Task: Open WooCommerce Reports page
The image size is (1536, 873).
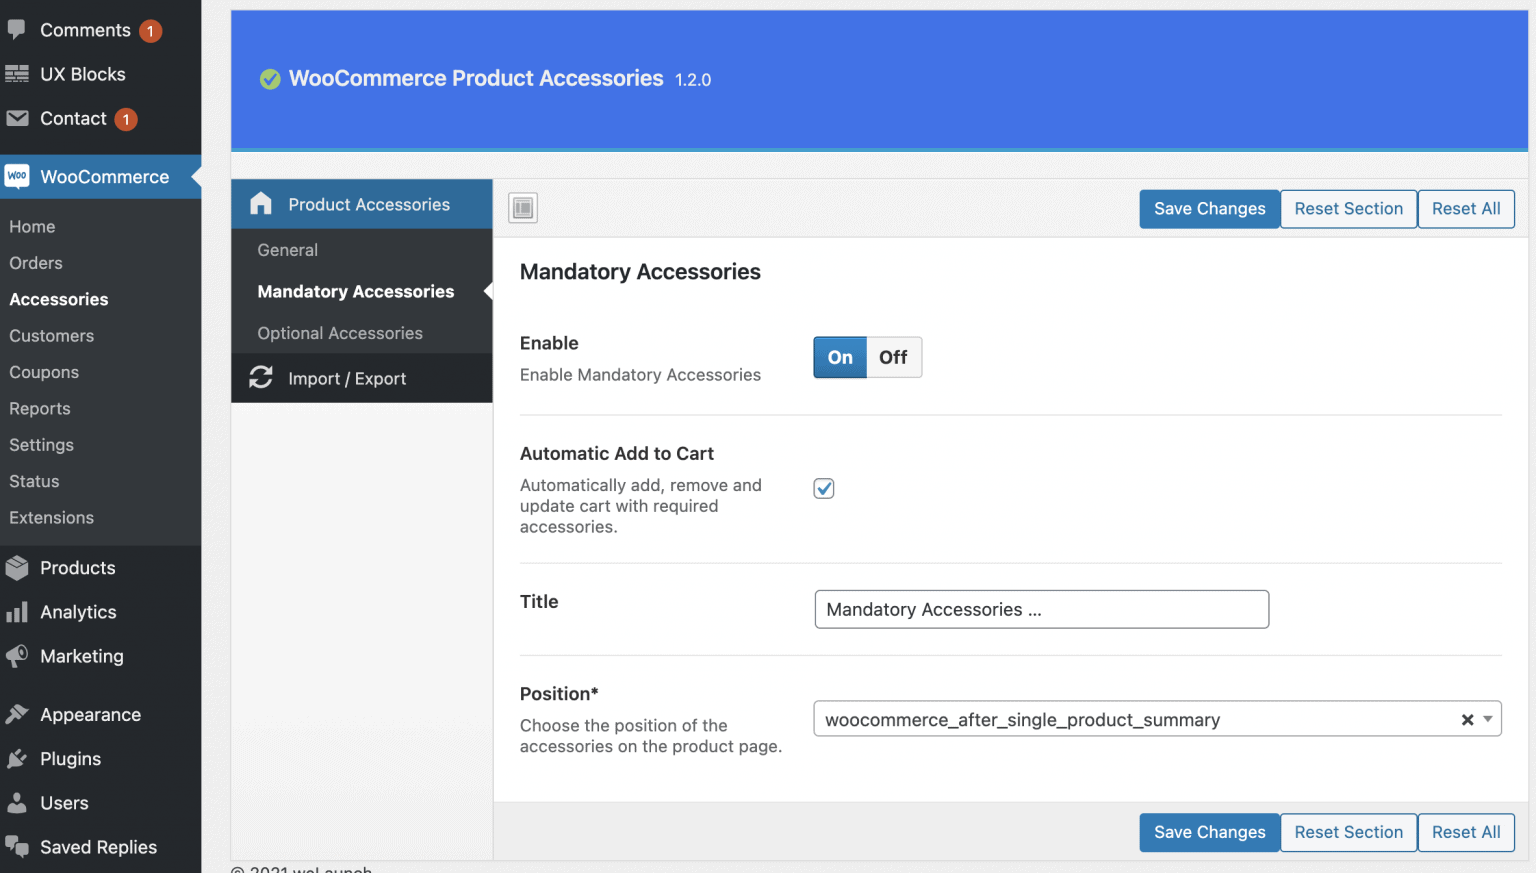Action: [40, 408]
